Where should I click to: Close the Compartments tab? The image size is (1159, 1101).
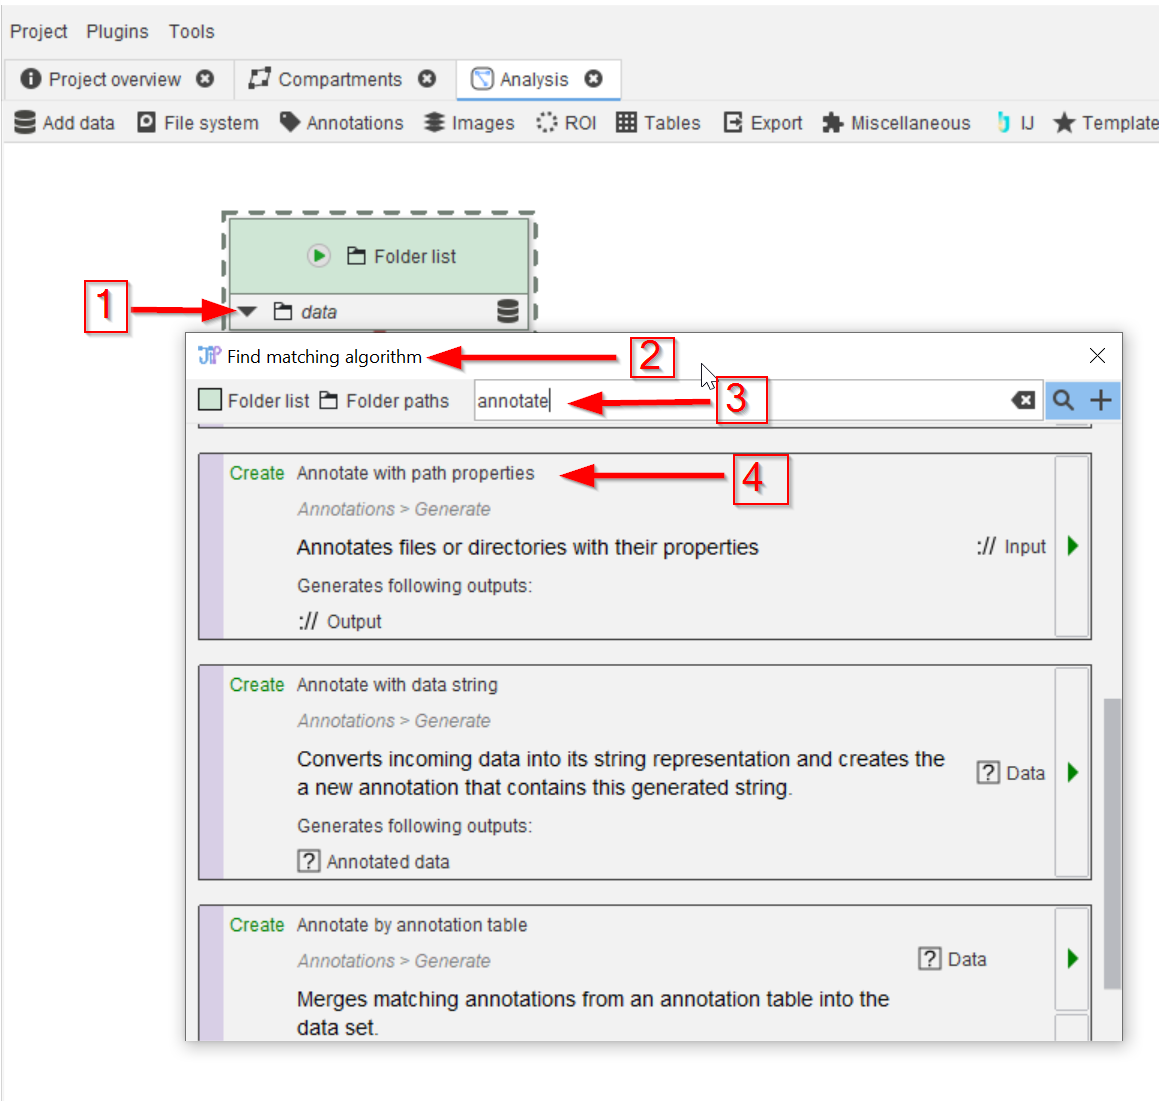coord(427,79)
